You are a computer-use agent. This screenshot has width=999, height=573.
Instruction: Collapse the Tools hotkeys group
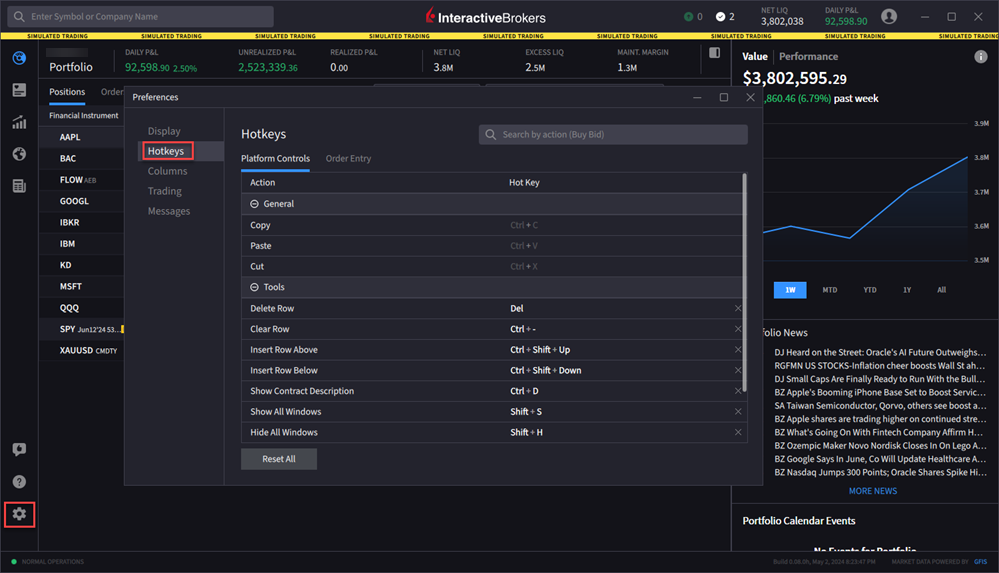[254, 287]
